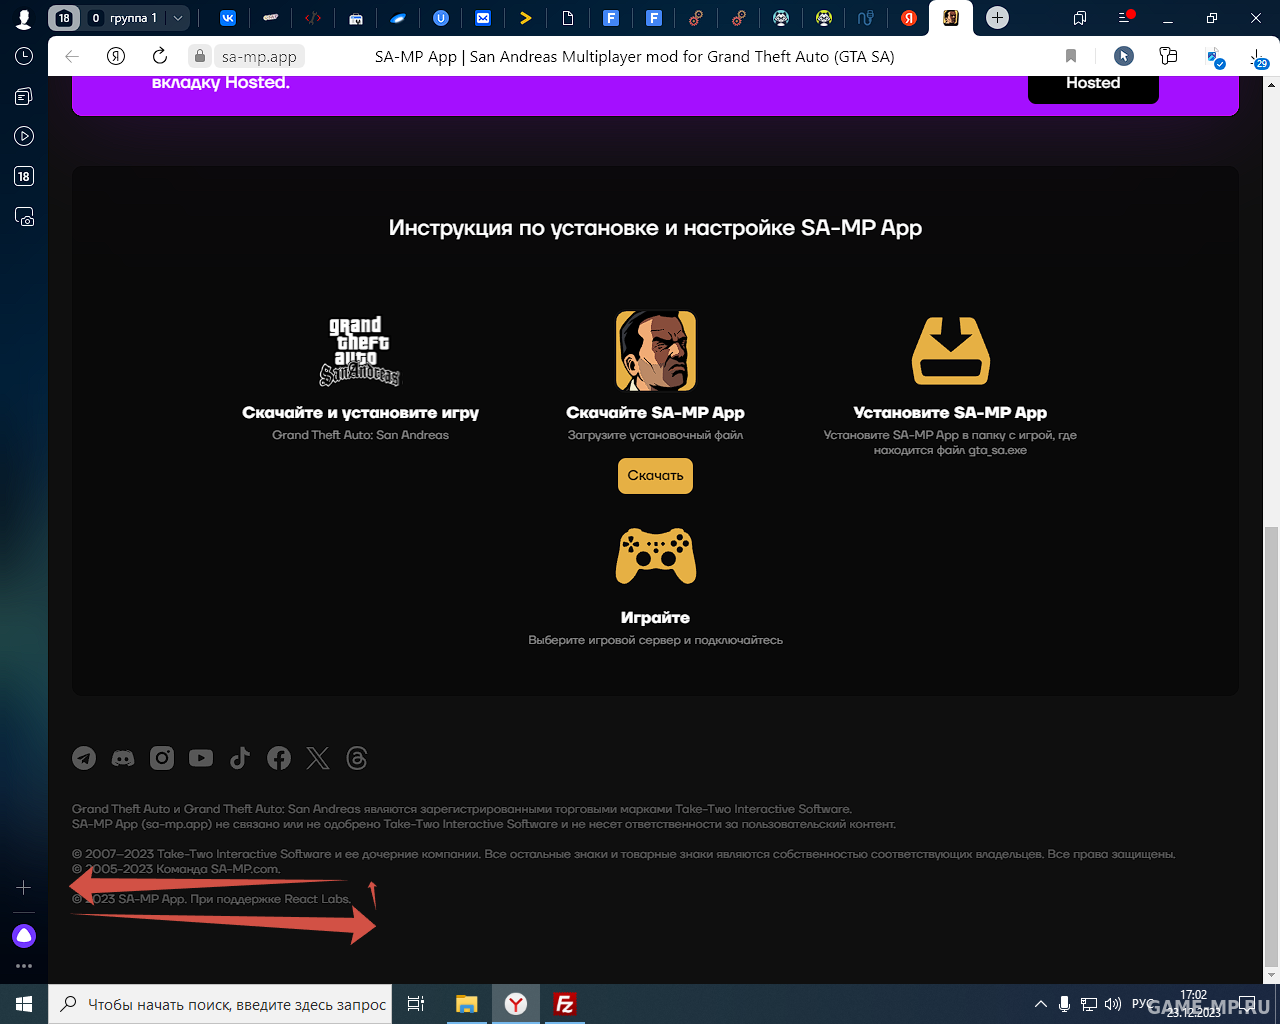Open the volume control in tray
The width and height of the screenshot is (1280, 1024).
pos(1113,1004)
